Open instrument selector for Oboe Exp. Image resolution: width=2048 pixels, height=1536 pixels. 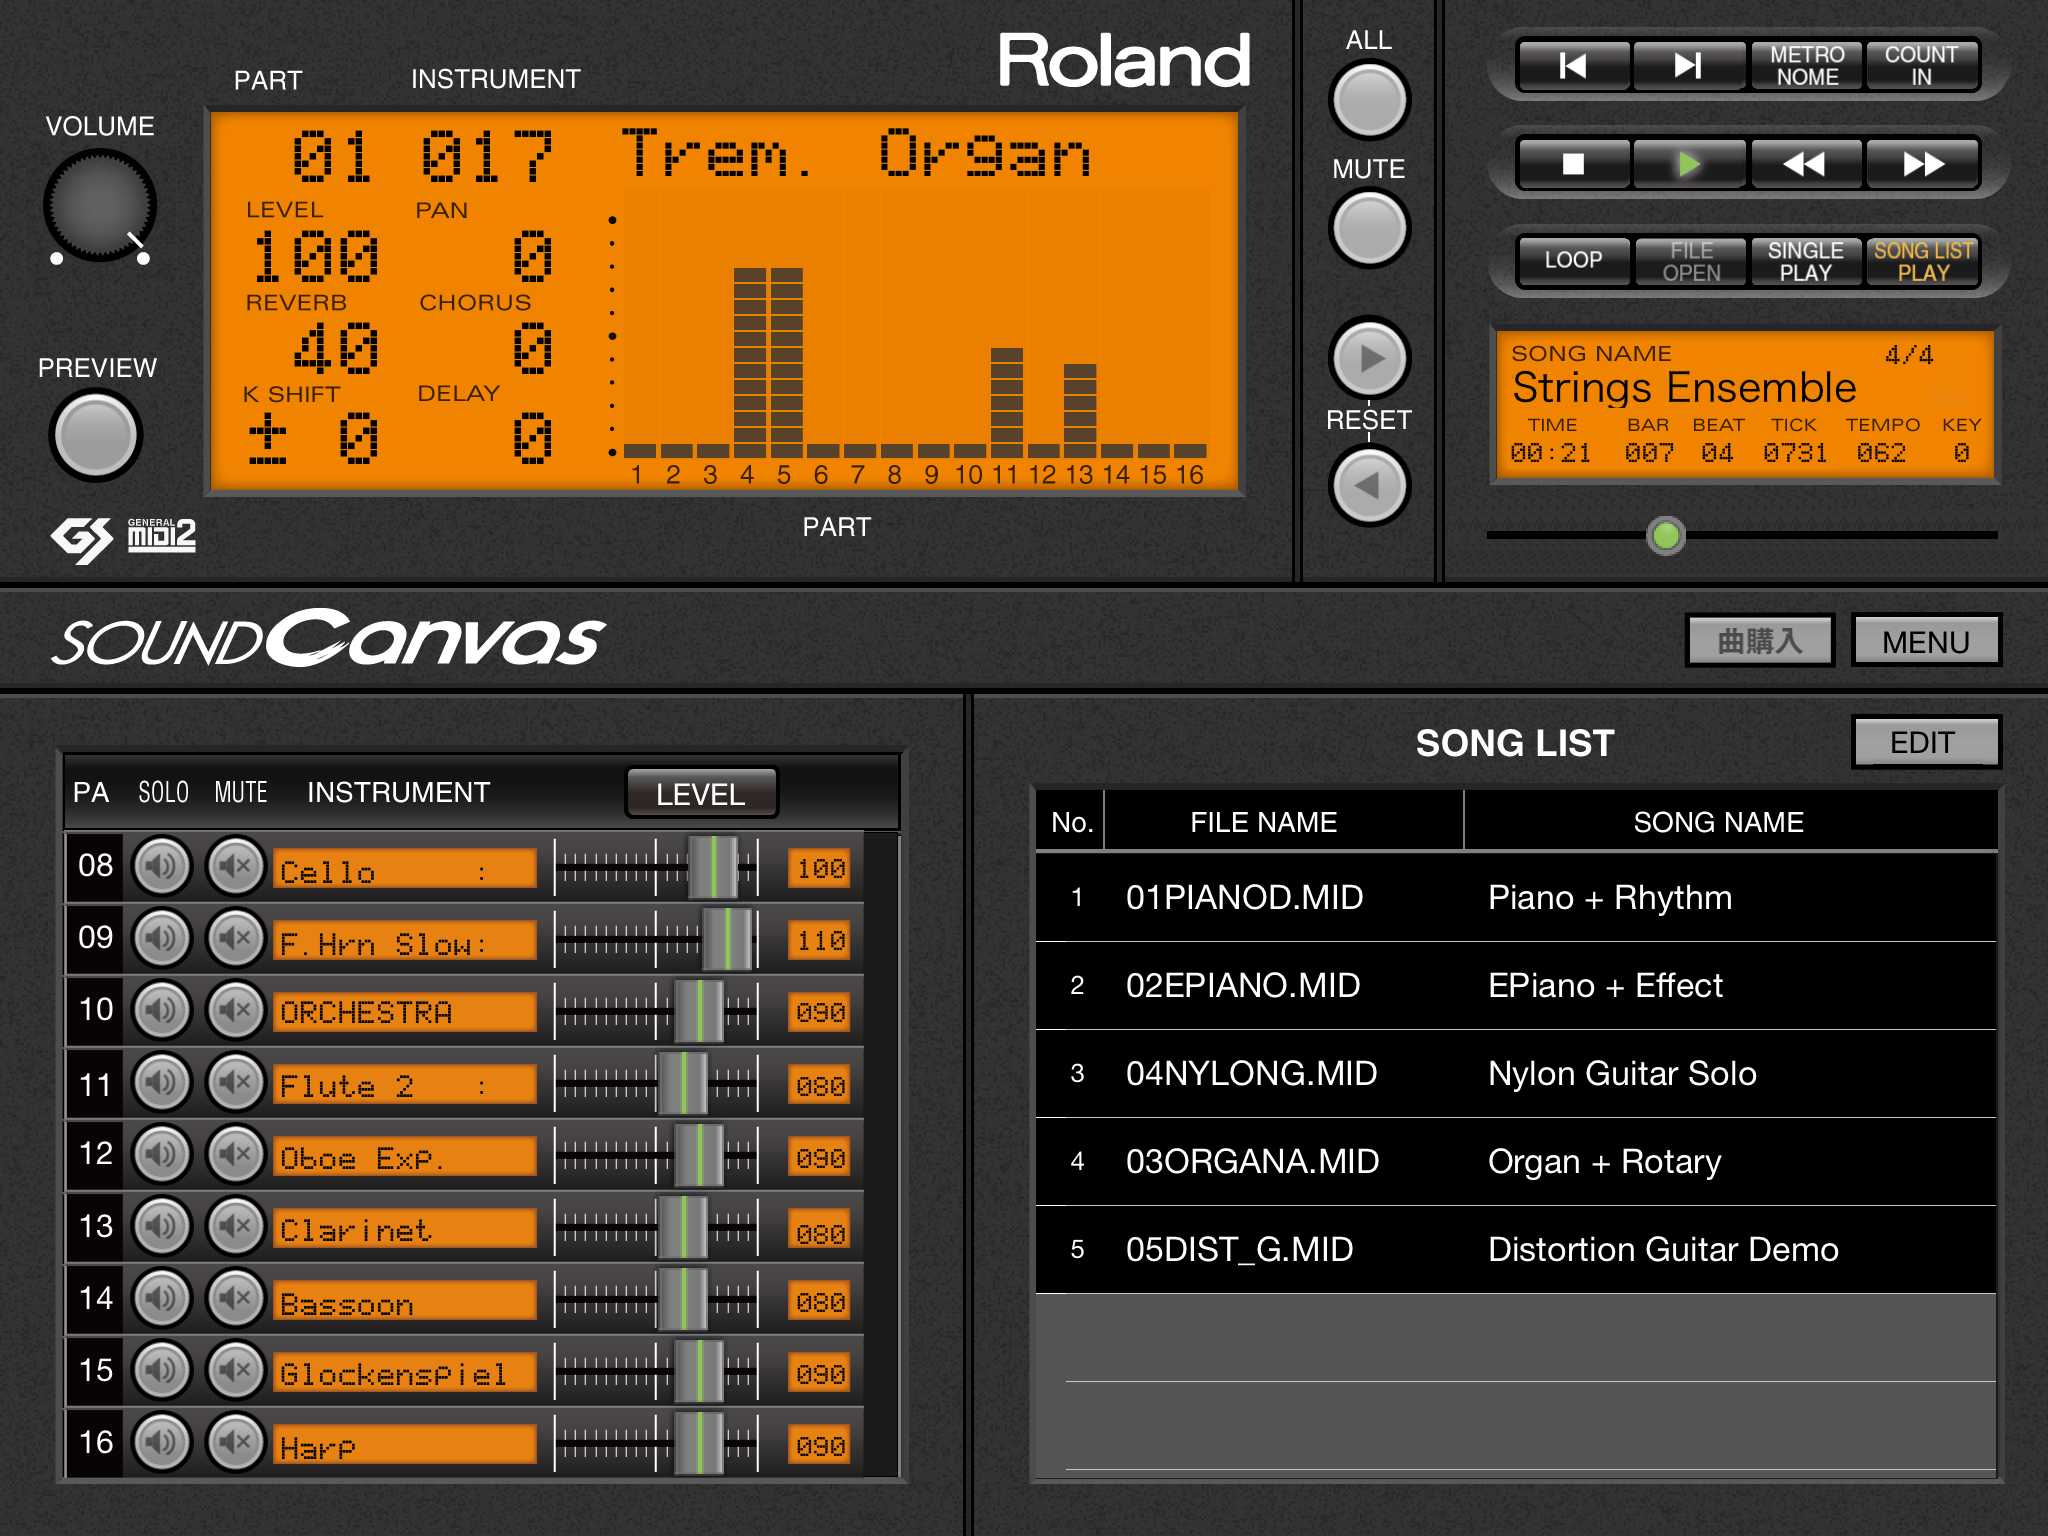pyautogui.click(x=405, y=1156)
